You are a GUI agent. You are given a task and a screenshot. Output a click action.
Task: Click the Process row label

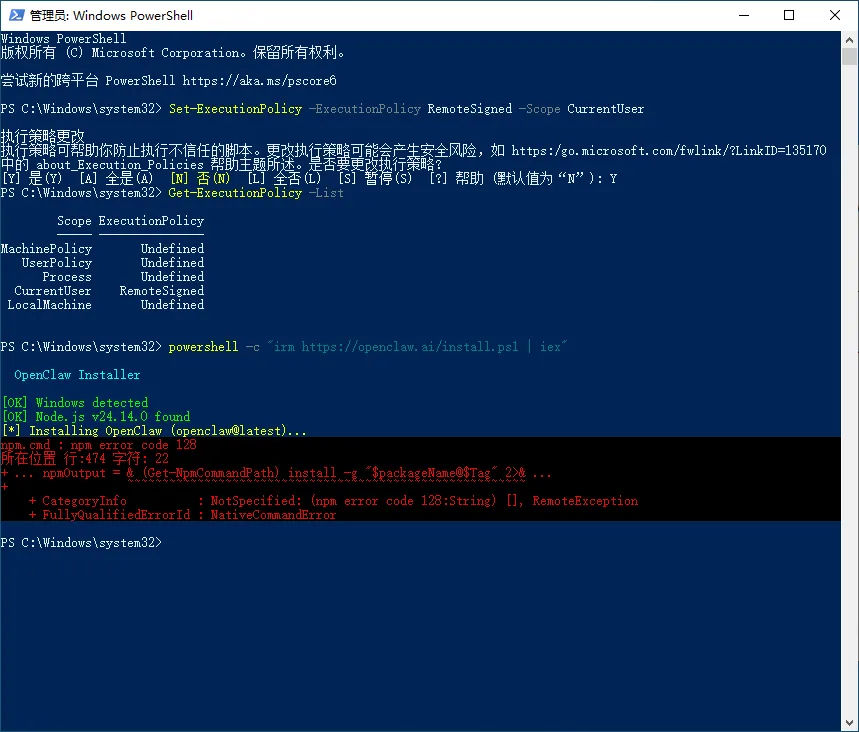[67, 277]
